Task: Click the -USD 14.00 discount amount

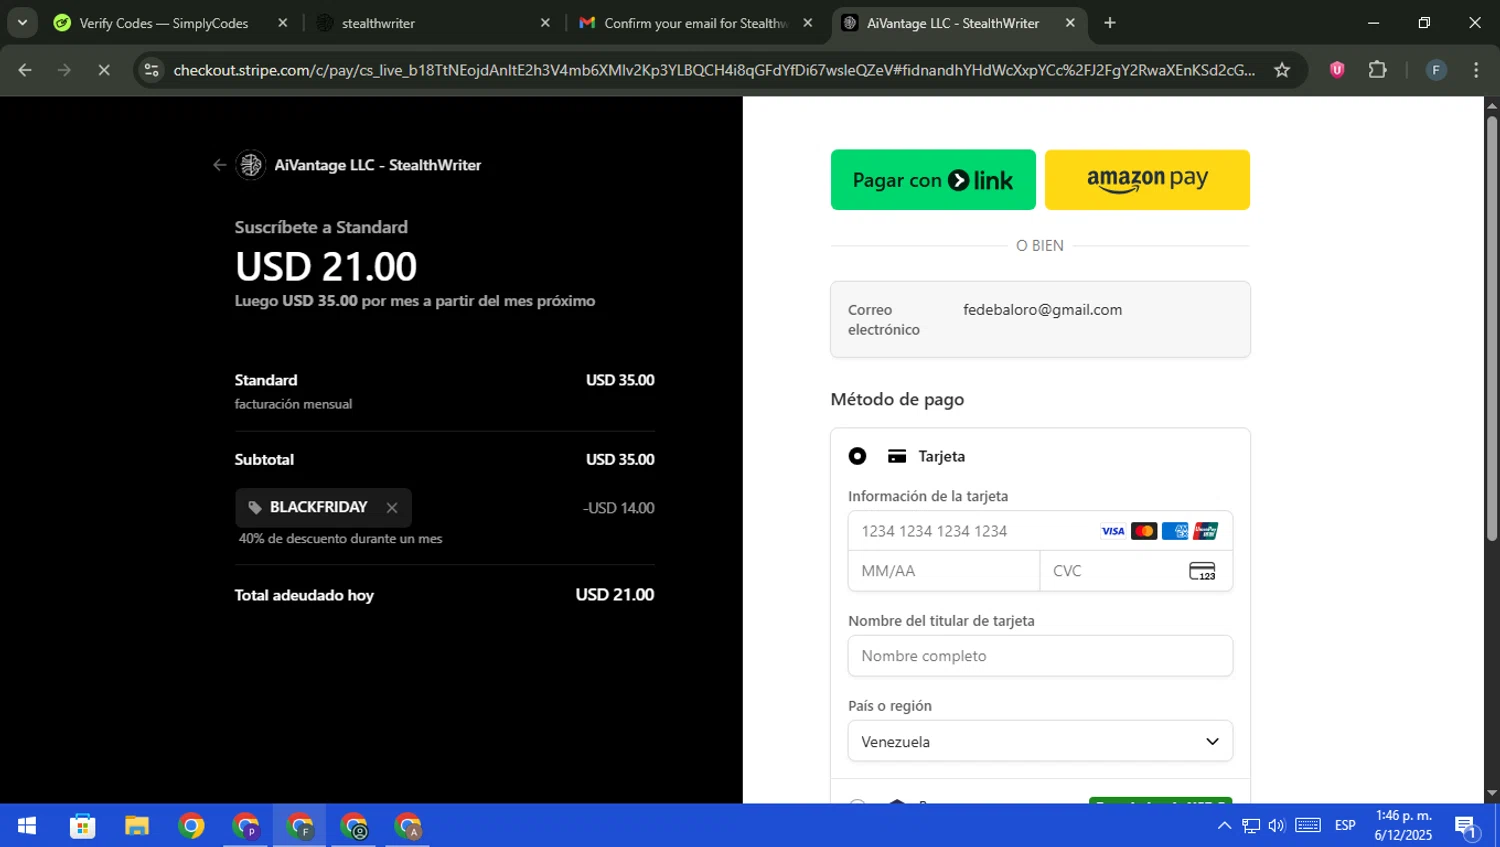Action: point(619,508)
